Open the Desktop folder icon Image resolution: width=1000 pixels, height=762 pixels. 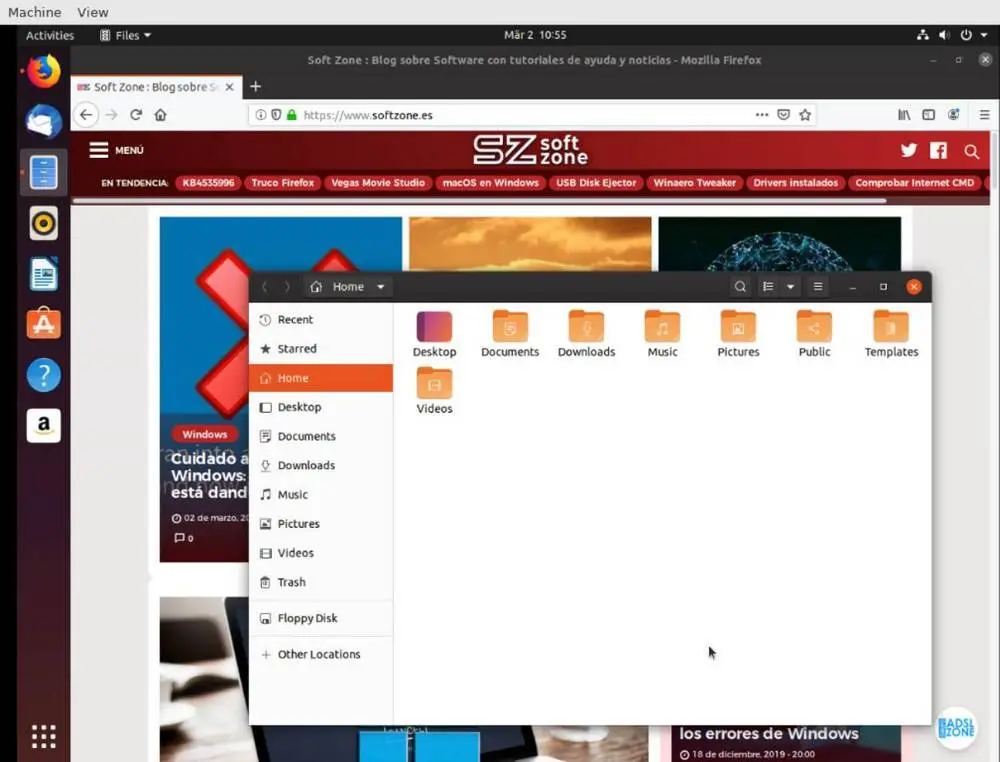click(x=434, y=334)
